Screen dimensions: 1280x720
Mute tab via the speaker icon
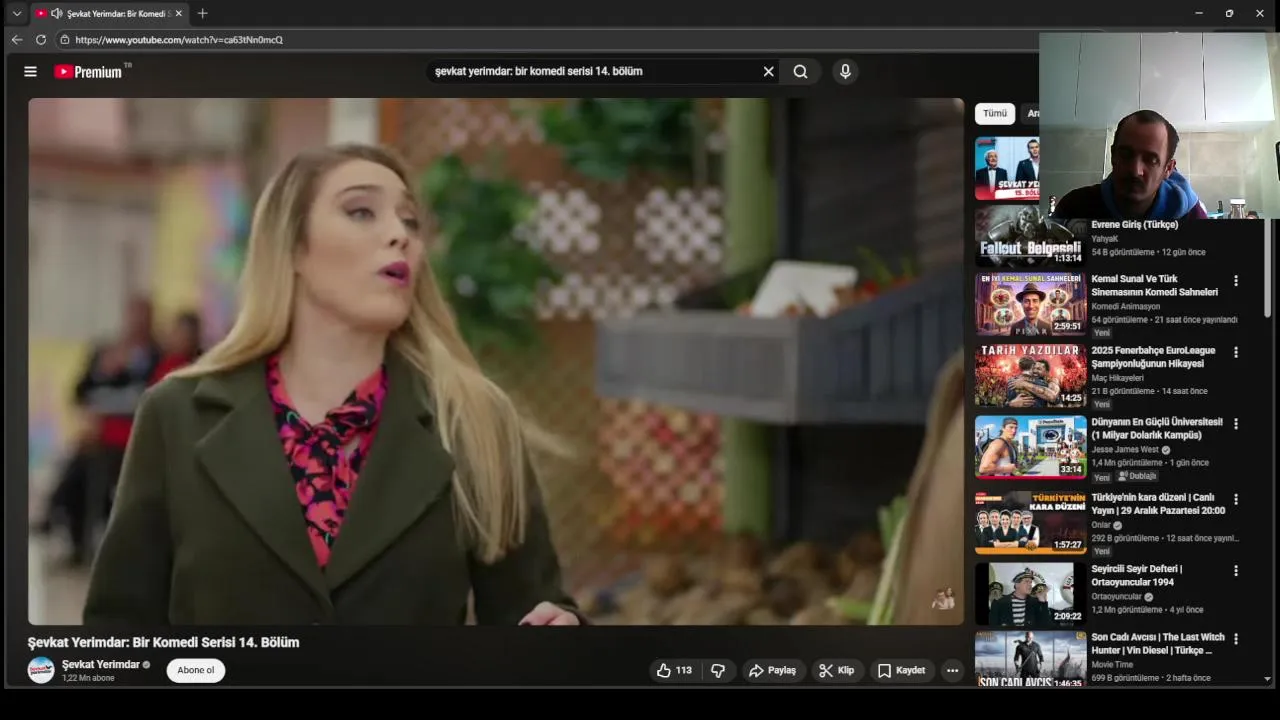point(57,13)
